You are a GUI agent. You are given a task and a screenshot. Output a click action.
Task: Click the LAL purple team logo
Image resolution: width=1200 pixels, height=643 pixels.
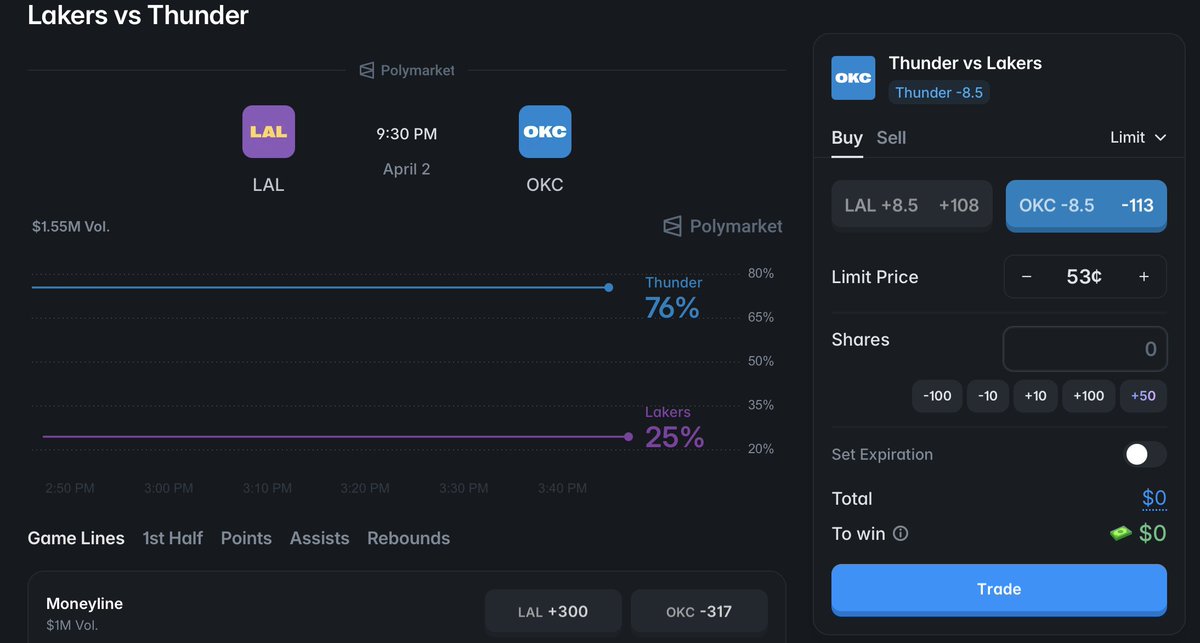268,131
